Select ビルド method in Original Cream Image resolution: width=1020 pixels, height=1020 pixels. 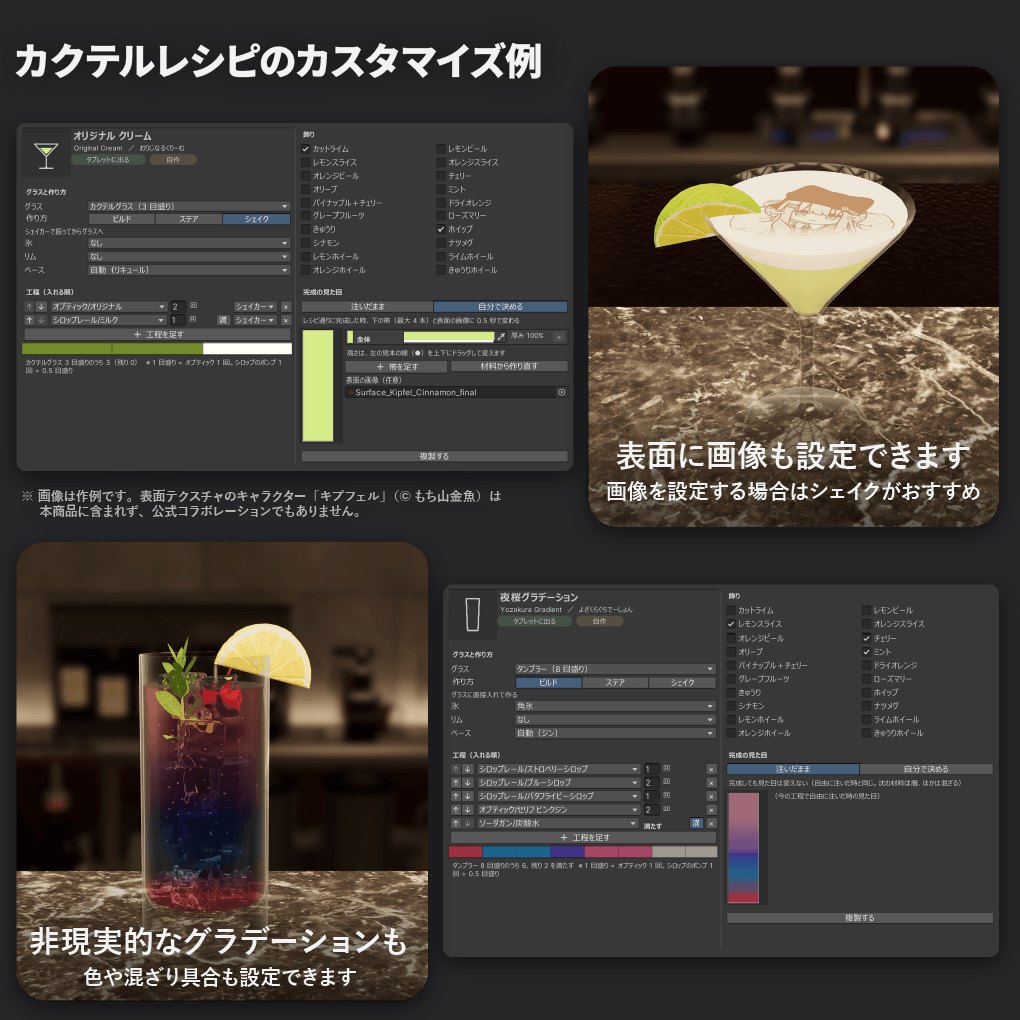click(122, 219)
